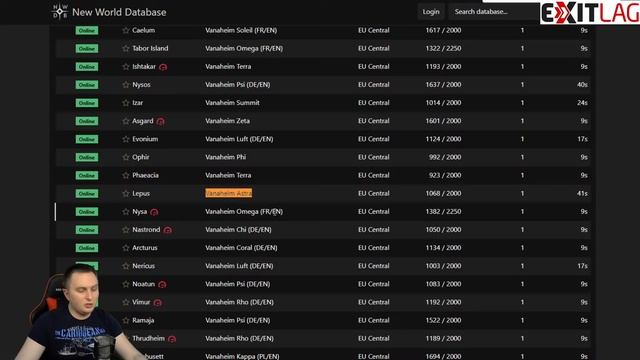Star the Ishtakar server row

coord(126,67)
